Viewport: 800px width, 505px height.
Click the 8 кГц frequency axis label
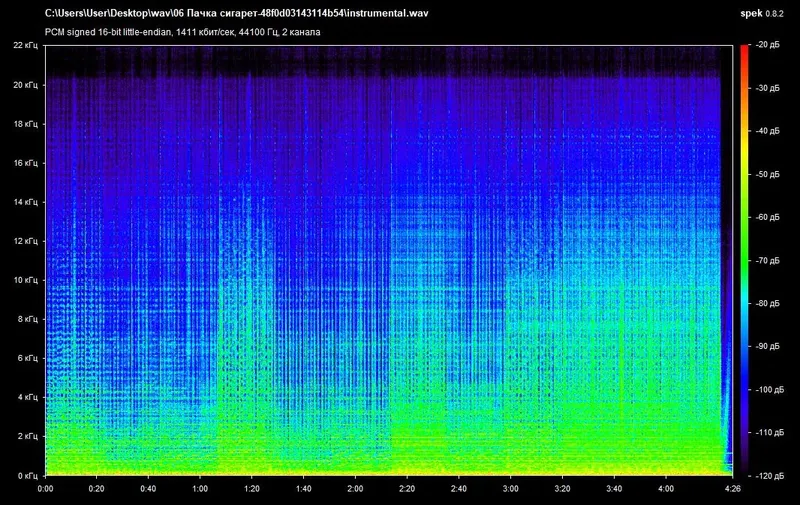point(28,319)
